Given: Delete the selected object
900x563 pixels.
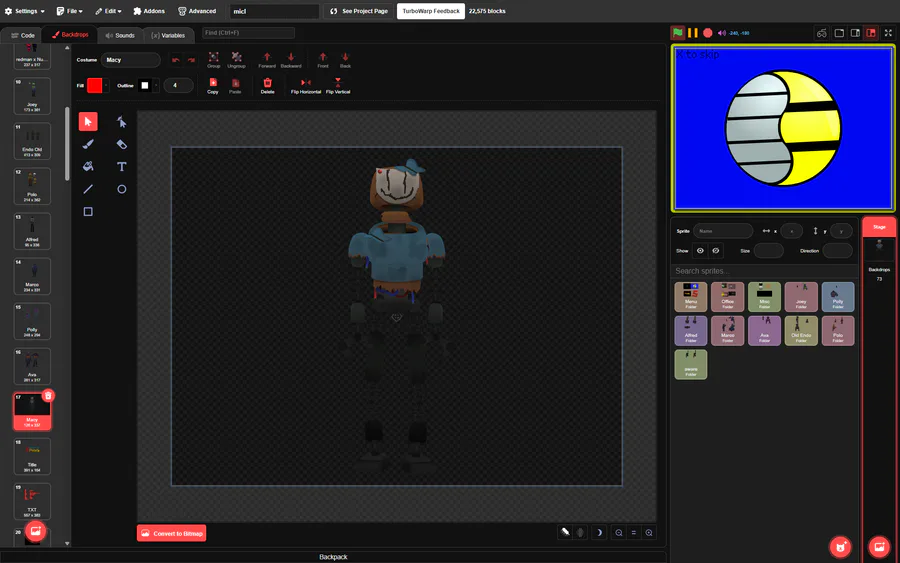Looking at the screenshot, I should [x=267, y=86].
